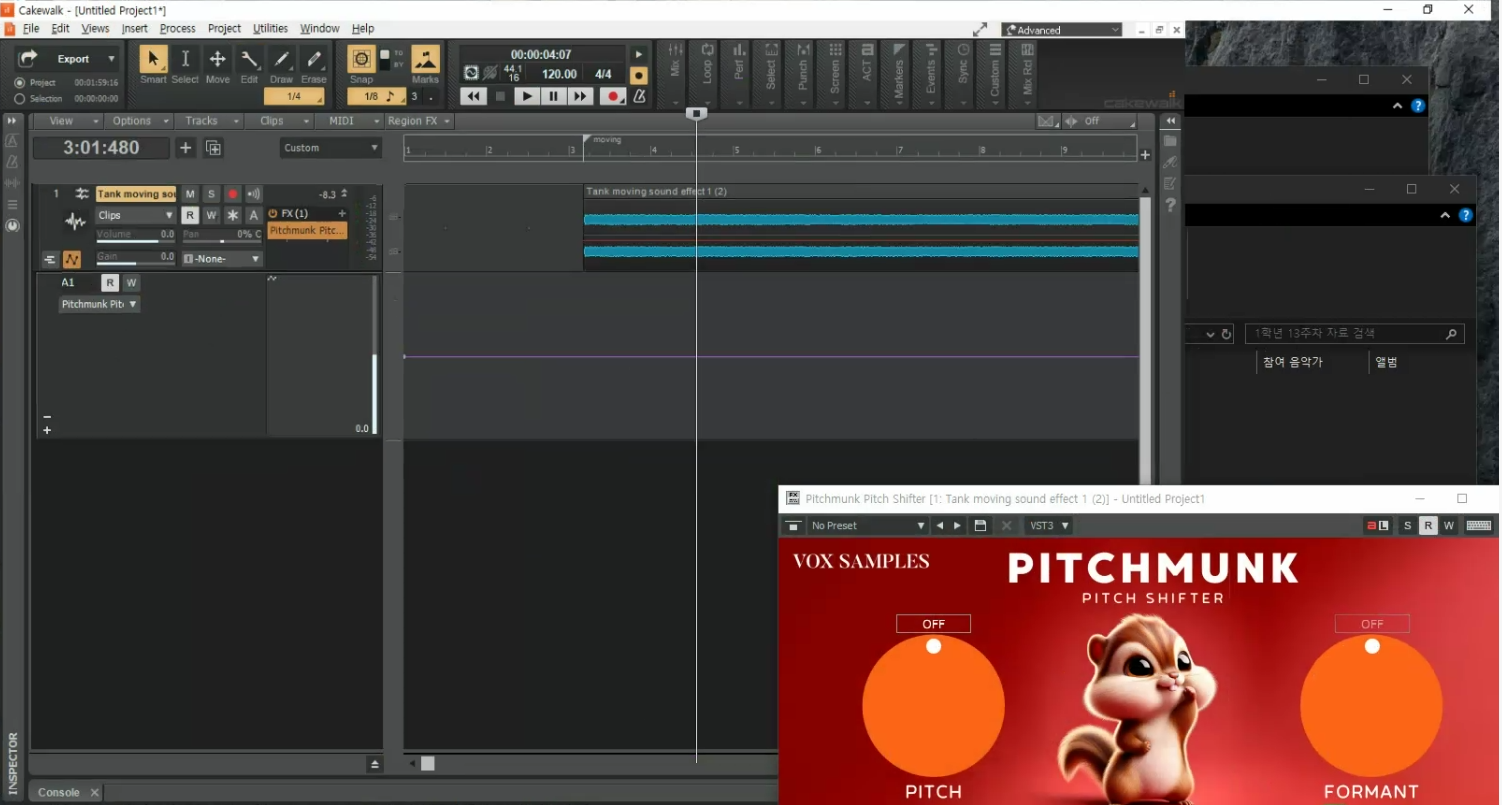Screen dimensions: 1502x805
Task: Toggle take lanes button on track 1
Action: [x=50, y=260]
